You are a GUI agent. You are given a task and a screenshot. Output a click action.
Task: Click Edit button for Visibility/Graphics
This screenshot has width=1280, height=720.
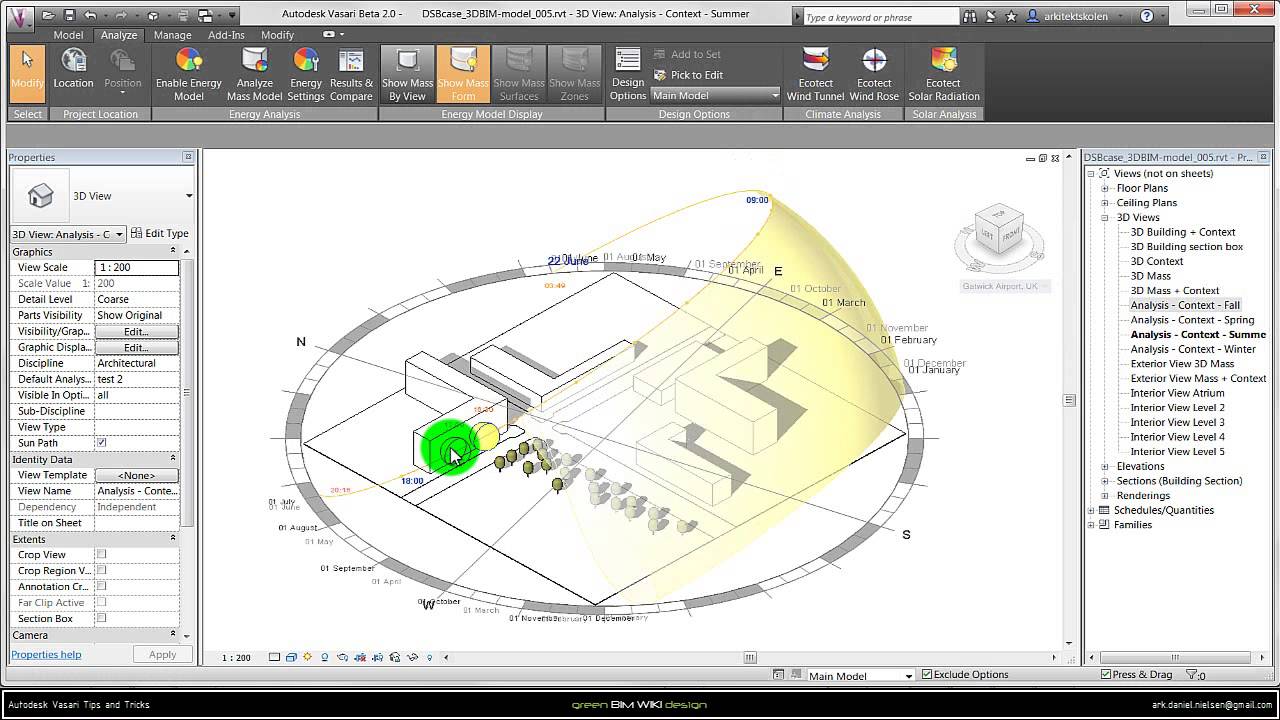click(136, 331)
